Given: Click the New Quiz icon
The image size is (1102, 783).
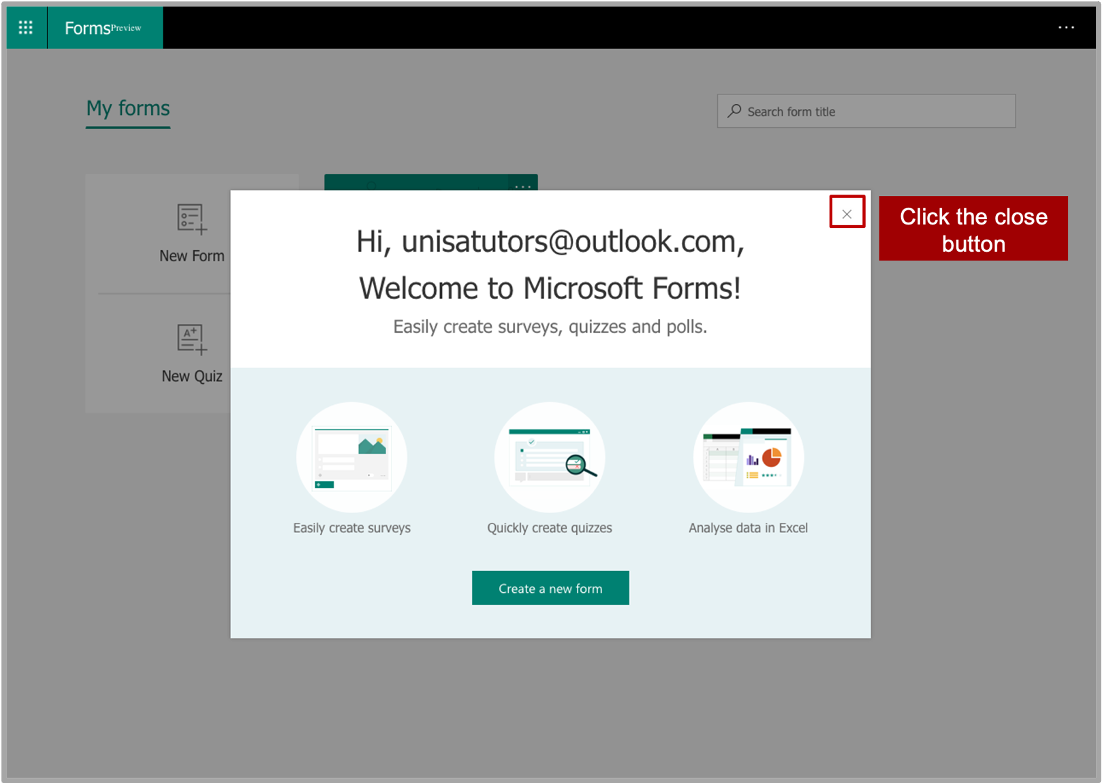Looking at the screenshot, I should click(x=192, y=339).
